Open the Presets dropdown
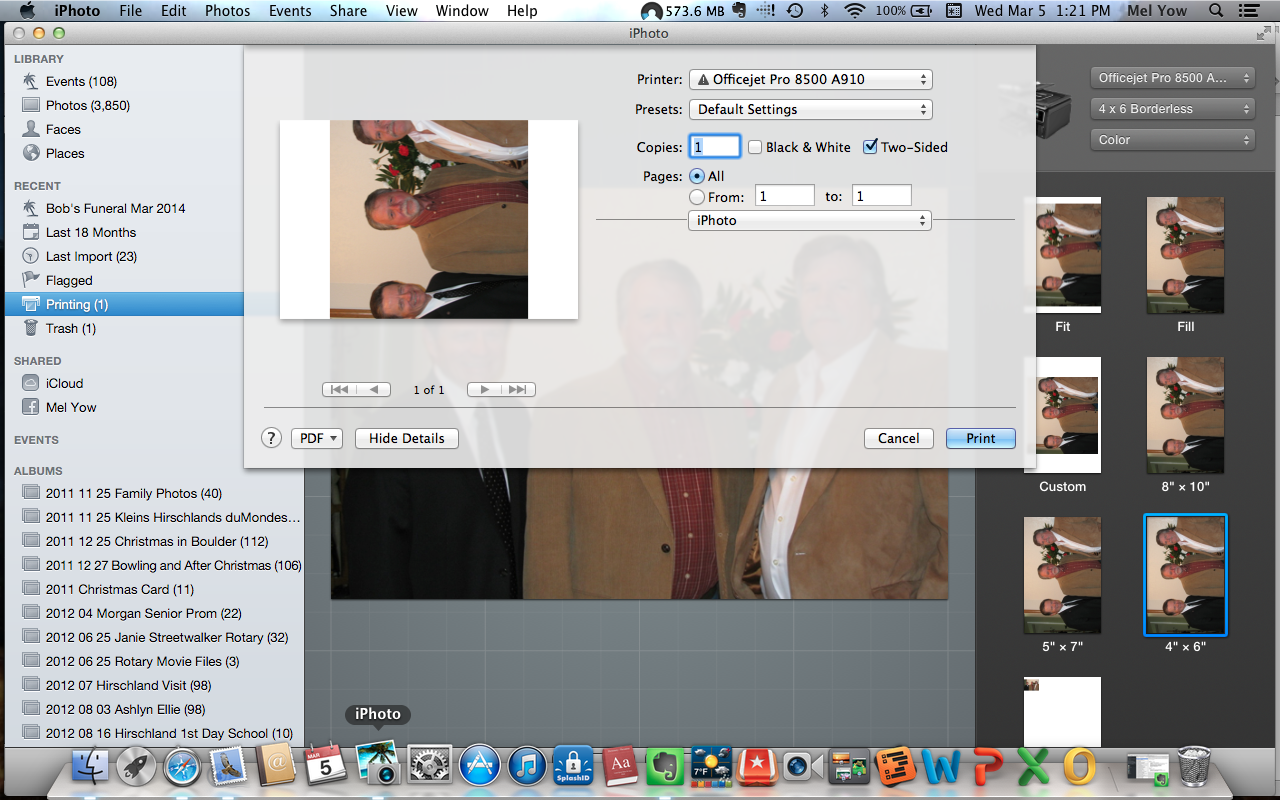This screenshot has height=800, width=1280. click(x=810, y=109)
